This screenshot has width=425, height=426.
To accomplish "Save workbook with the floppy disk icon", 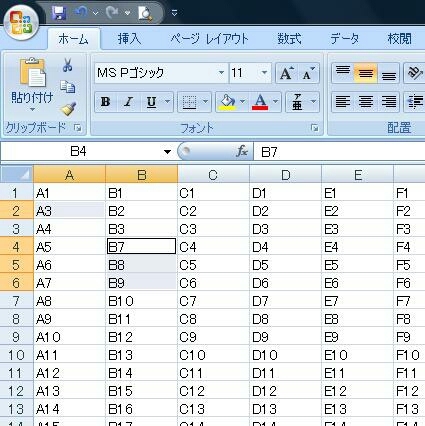I will click(59, 13).
